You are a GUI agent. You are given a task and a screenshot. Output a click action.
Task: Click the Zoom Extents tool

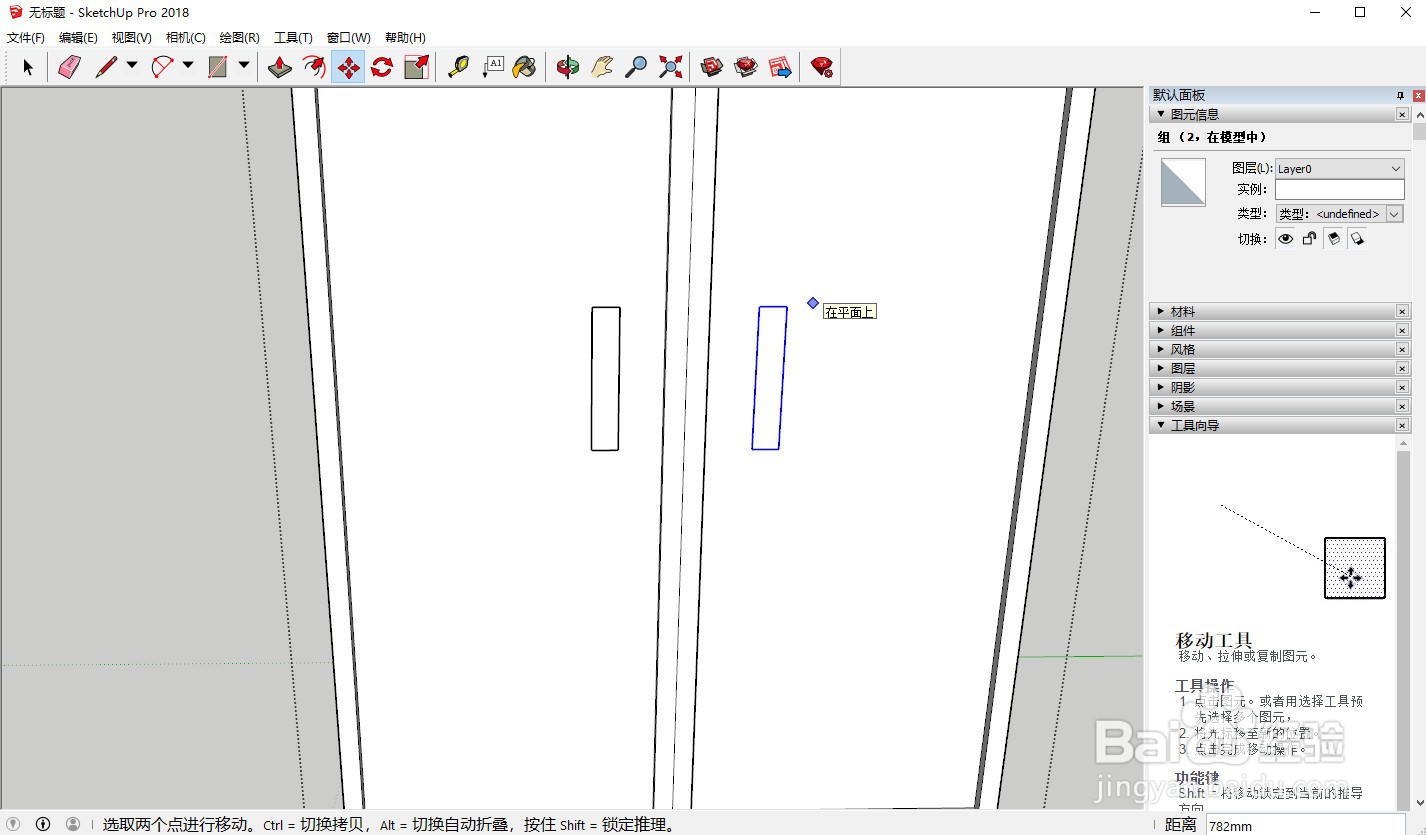pyautogui.click(x=670, y=67)
